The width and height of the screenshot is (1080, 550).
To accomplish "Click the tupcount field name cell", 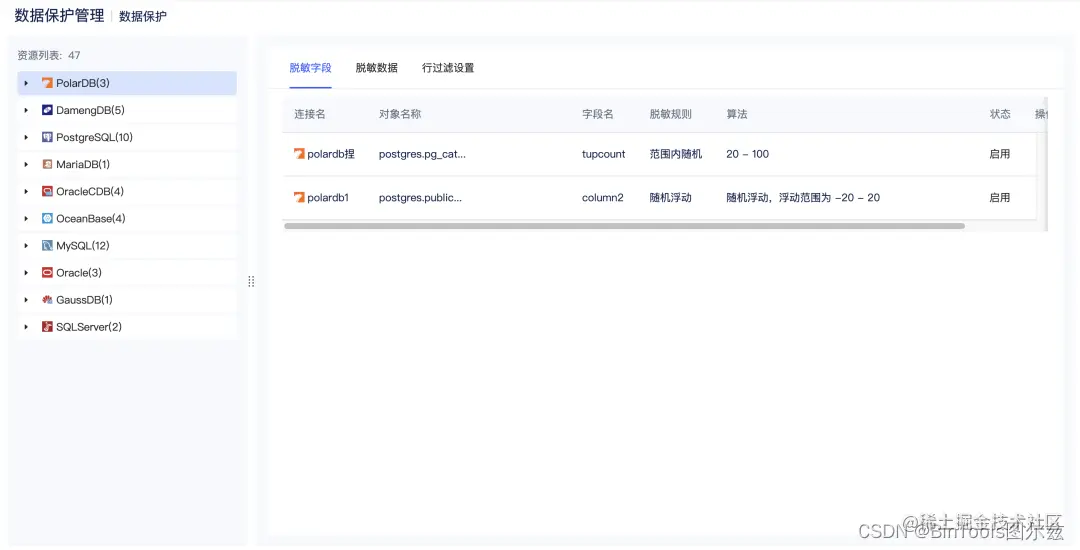I will (x=603, y=154).
